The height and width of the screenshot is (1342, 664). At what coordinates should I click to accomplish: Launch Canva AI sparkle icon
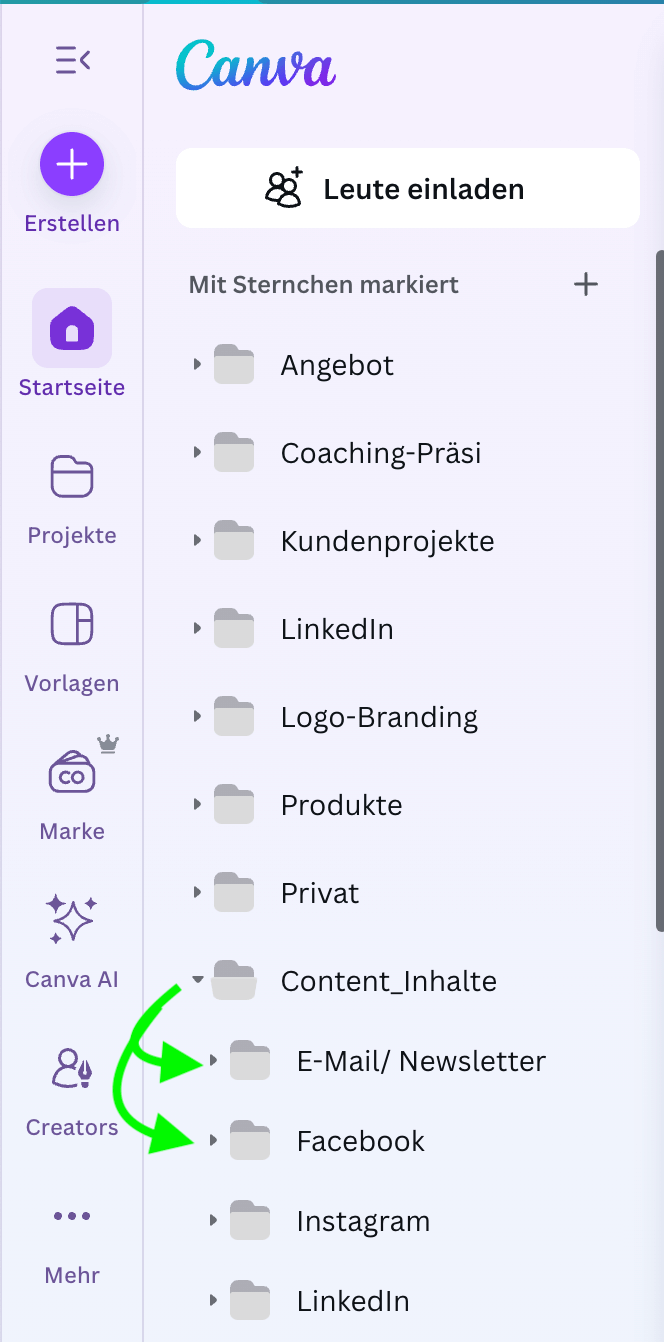[x=72, y=920]
